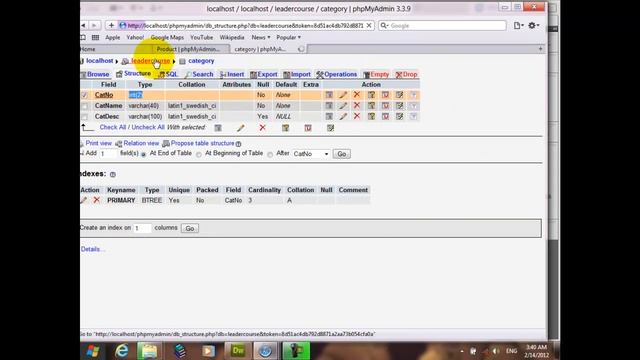Browse distinct values for CatNo field
Viewport: 640px width, 360px height.
pos(329,95)
